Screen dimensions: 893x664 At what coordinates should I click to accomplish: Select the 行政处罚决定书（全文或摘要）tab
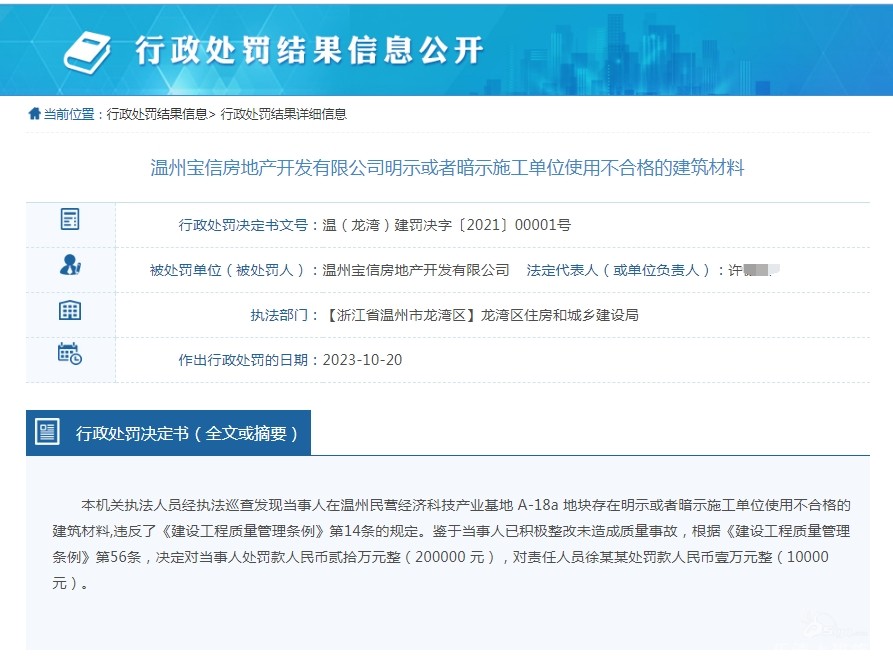click(x=169, y=433)
